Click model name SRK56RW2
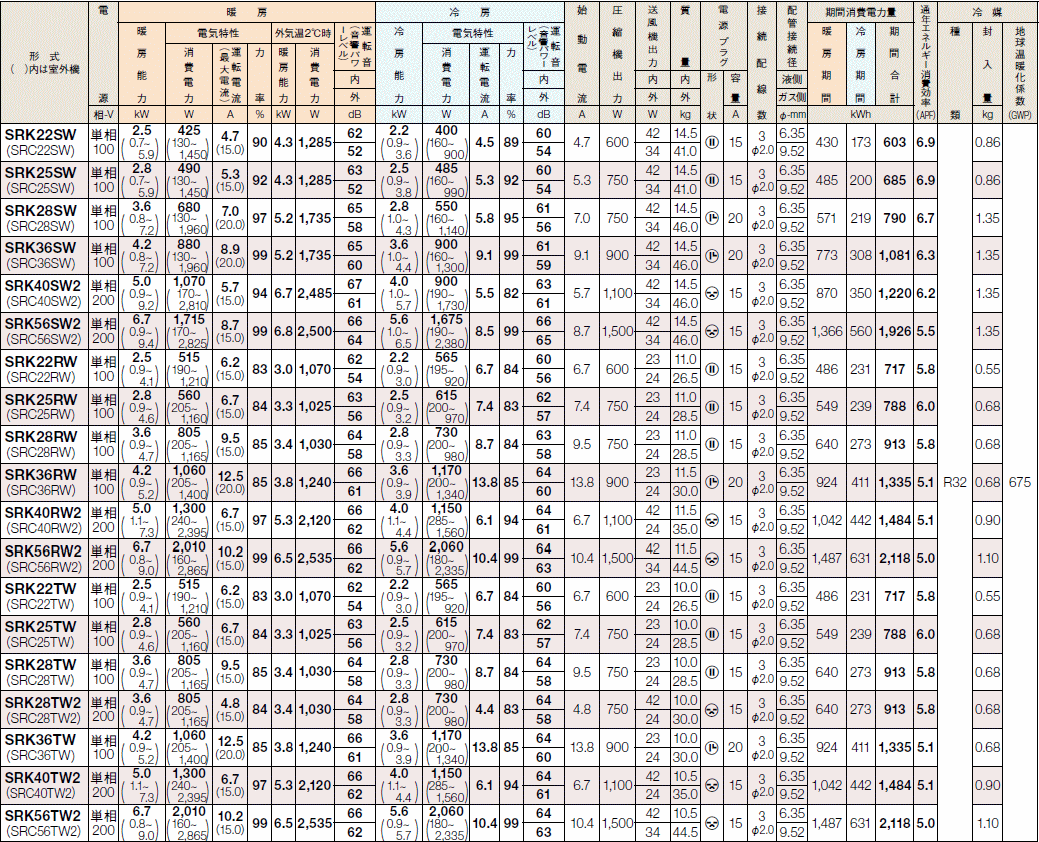Viewport: 1039px width, 842px height. (x=43, y=551)
